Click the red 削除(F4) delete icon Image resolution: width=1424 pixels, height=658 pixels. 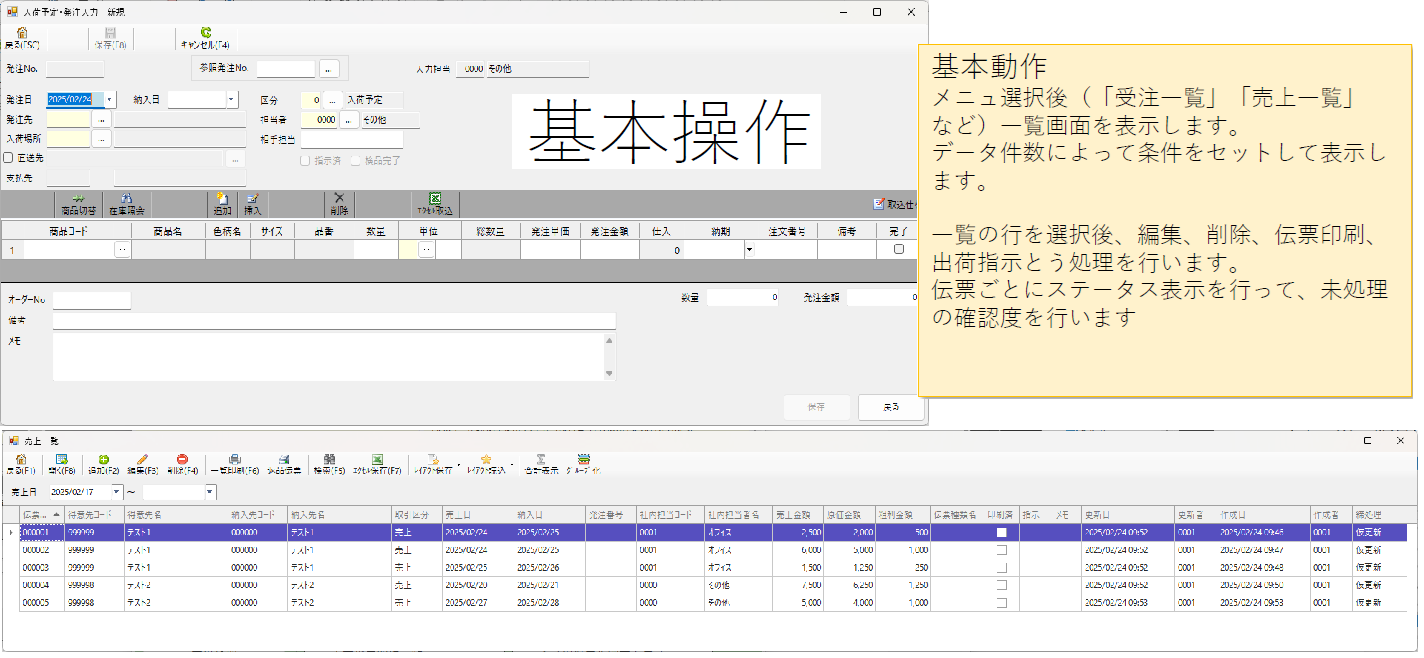click(182, 460)
